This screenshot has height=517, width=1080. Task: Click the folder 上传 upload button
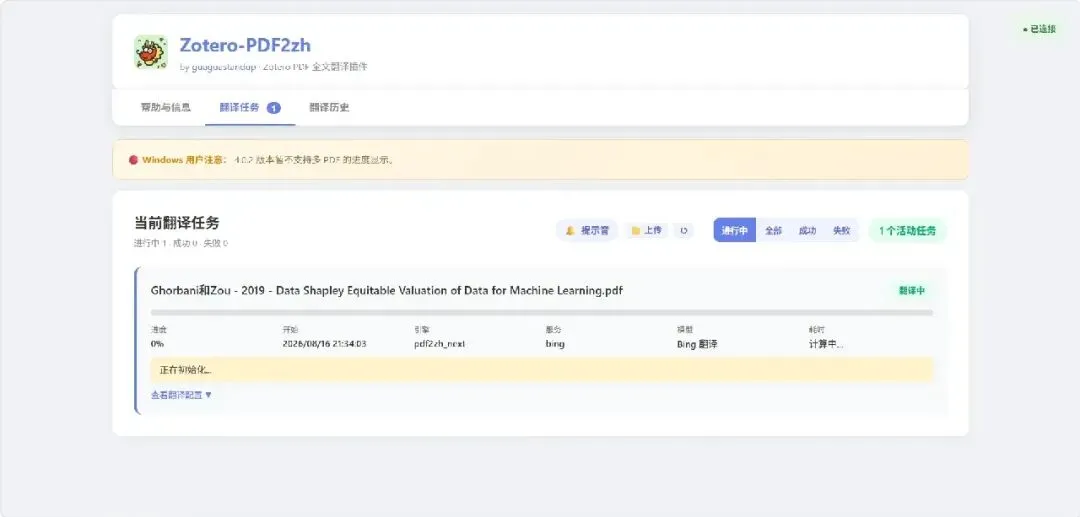pos(646,231)
